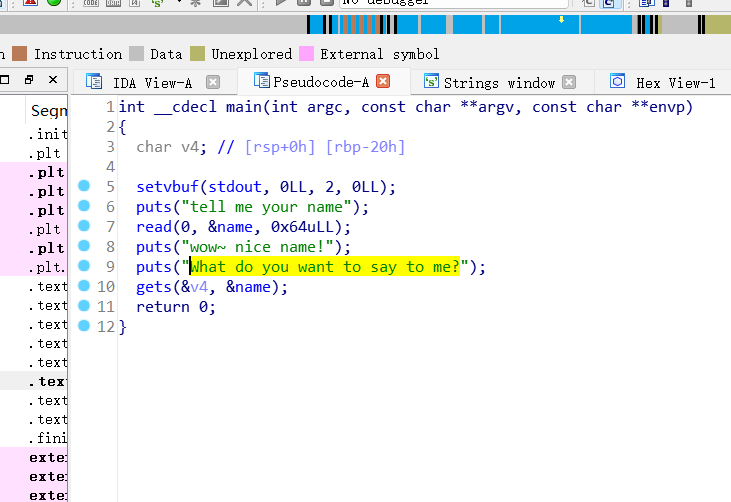This screenshot has height=502, width=731.
Task: Click '&v4' in the gets call
Action: tap(194, 287)
